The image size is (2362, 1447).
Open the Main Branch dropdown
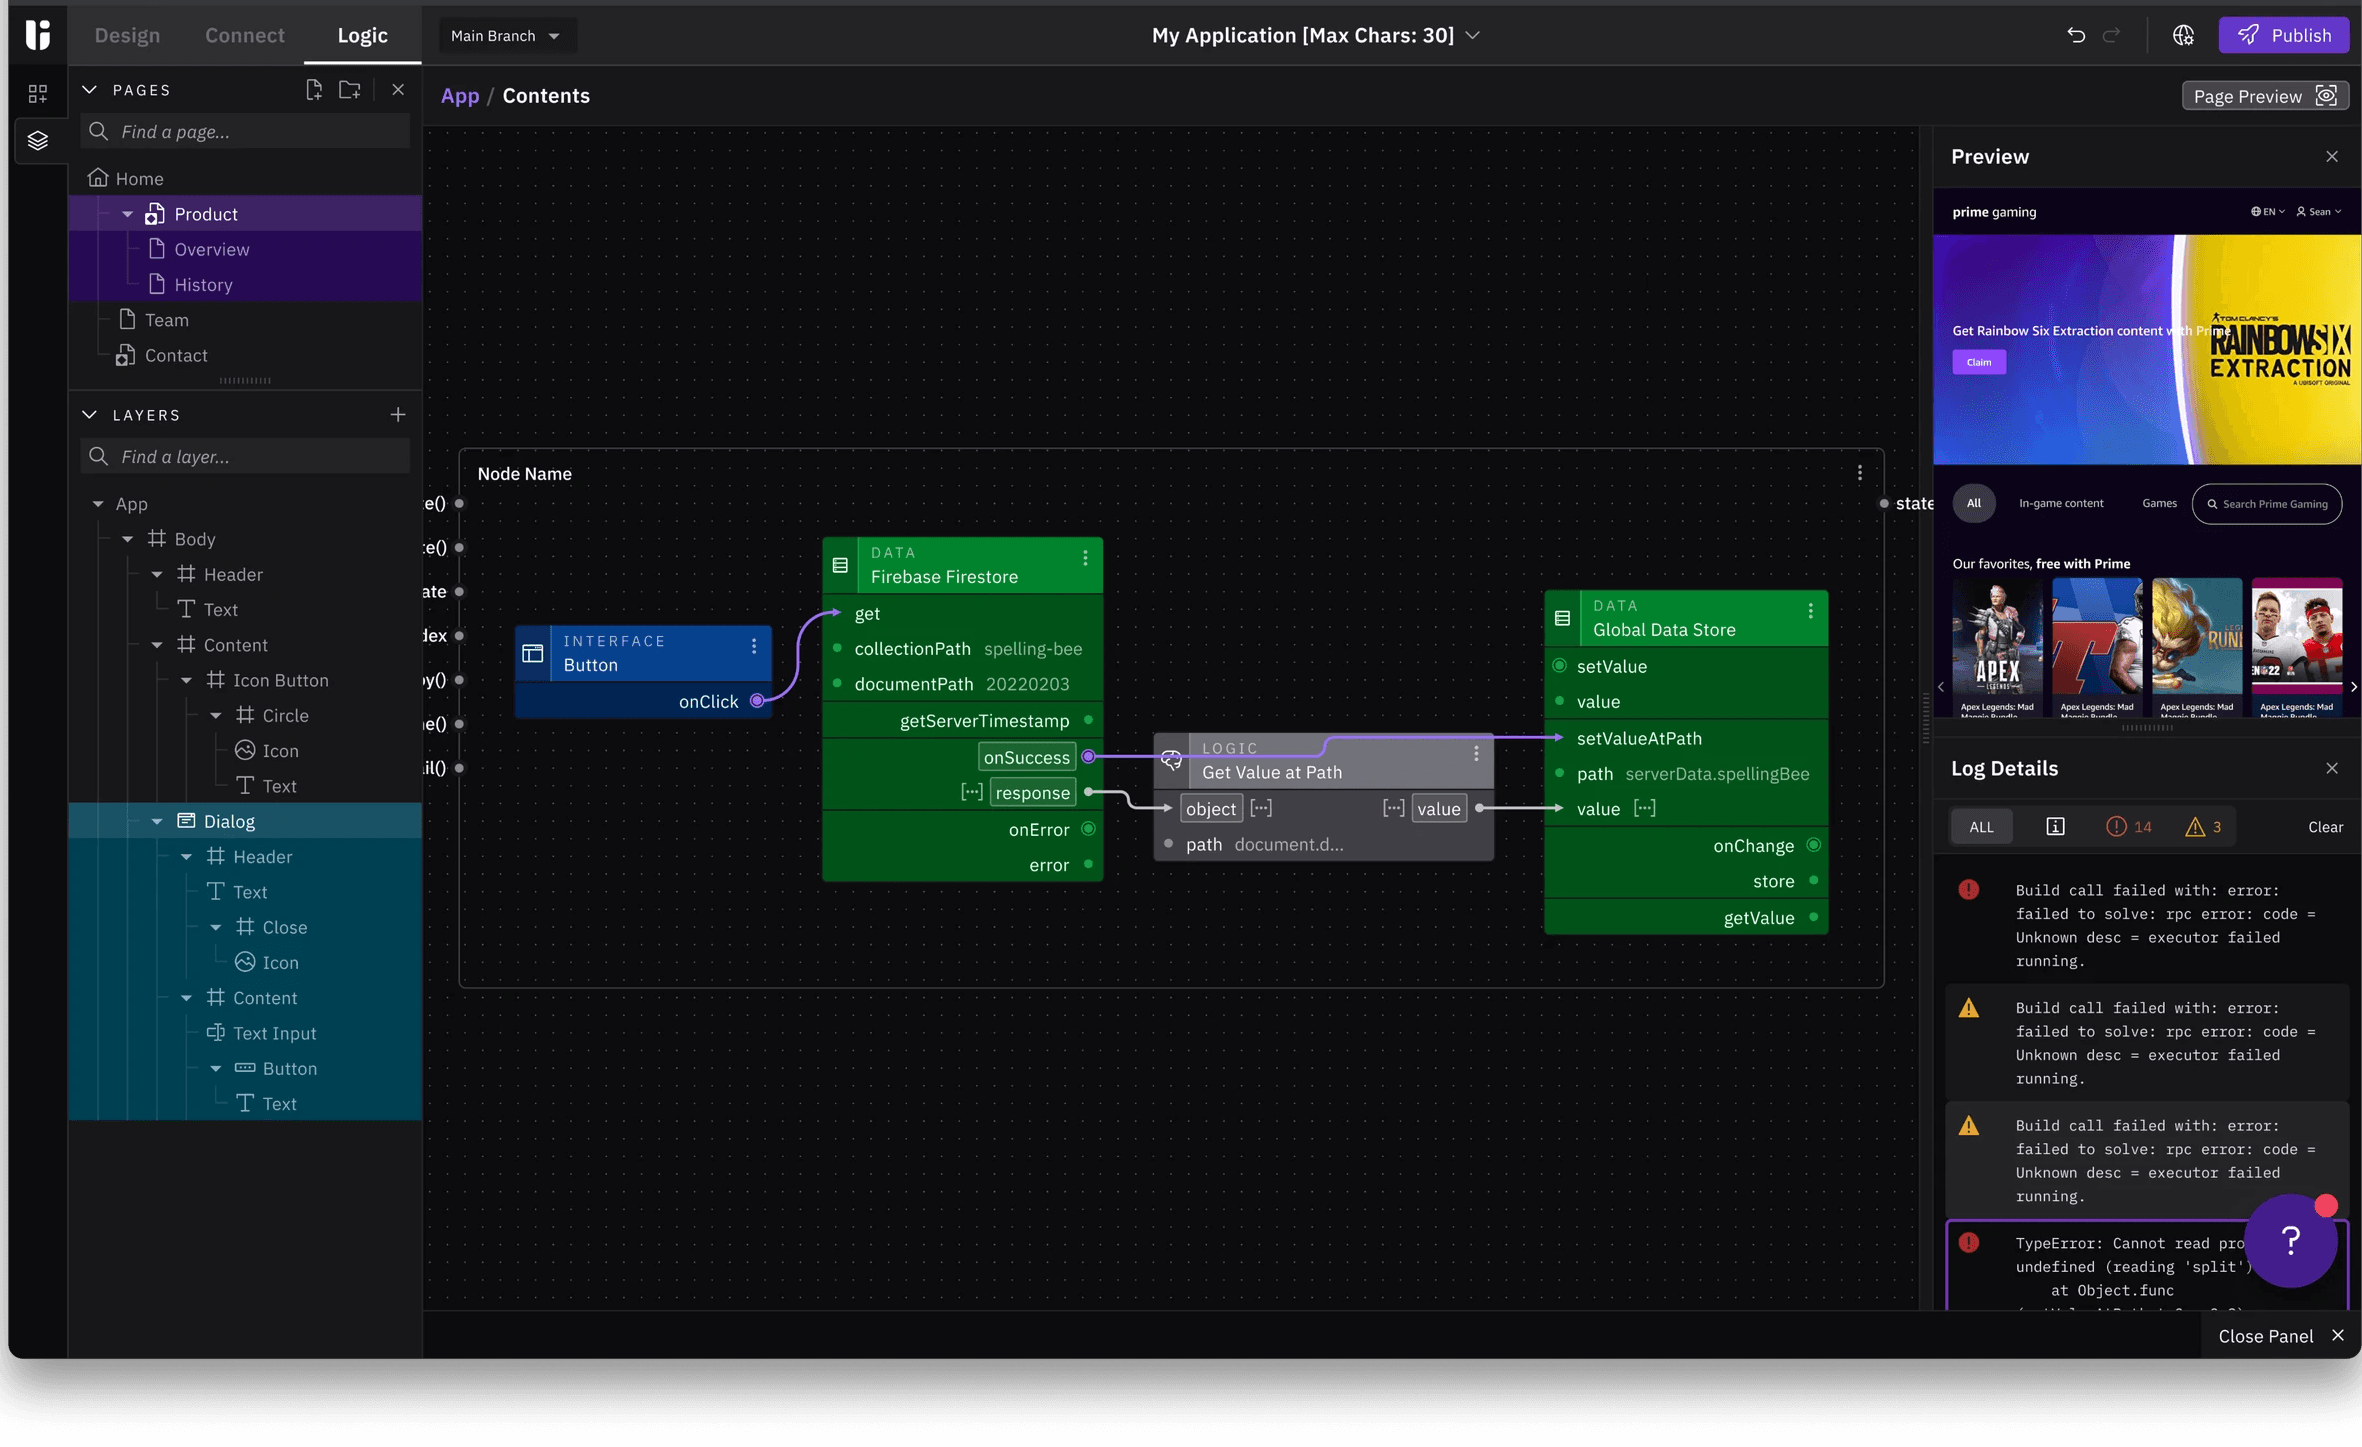pos(505,35)
